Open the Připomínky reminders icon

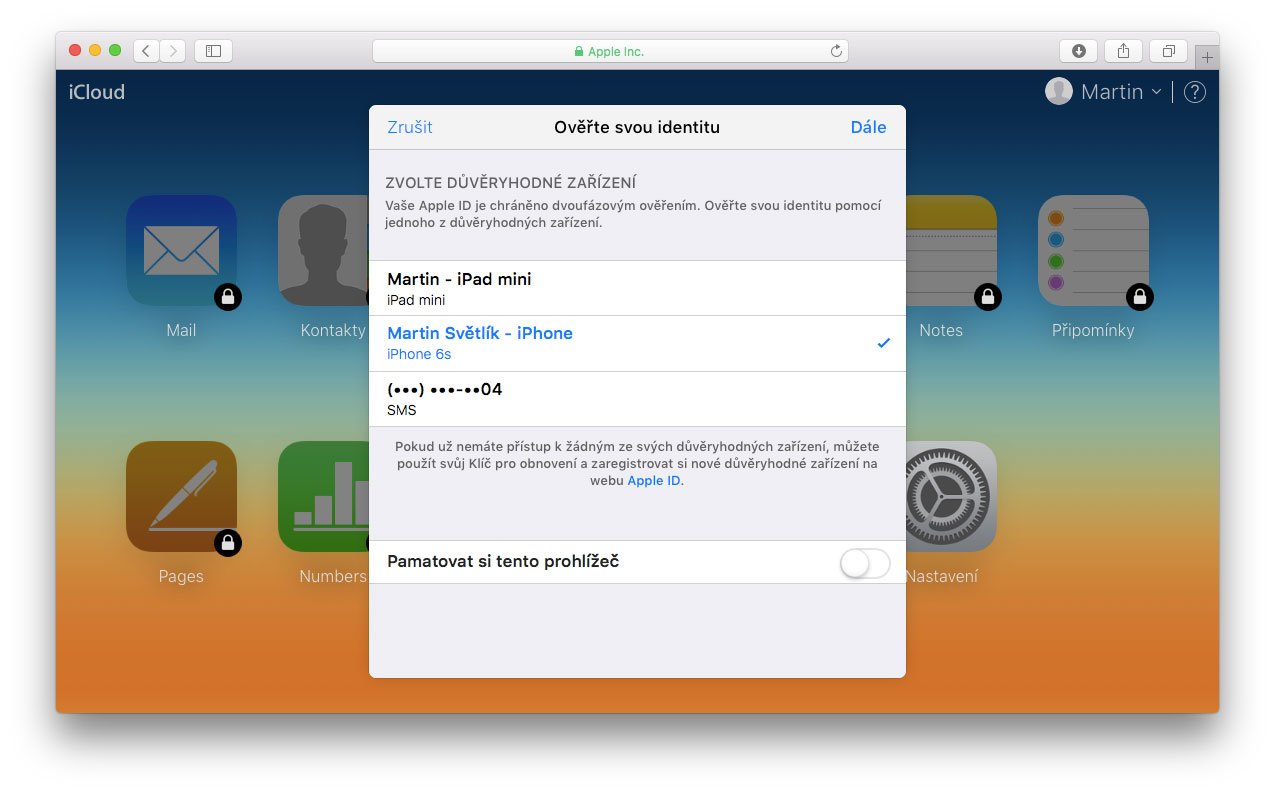point(1093,250)
